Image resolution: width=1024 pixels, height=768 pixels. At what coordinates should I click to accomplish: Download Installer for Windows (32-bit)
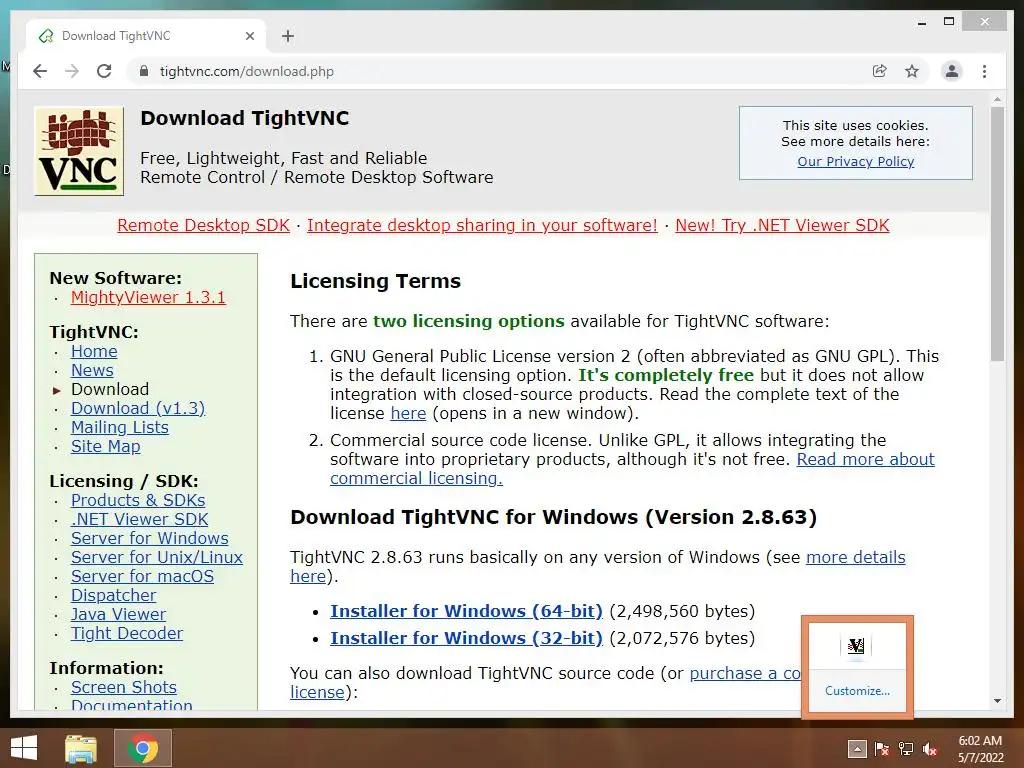coord(466,638)
